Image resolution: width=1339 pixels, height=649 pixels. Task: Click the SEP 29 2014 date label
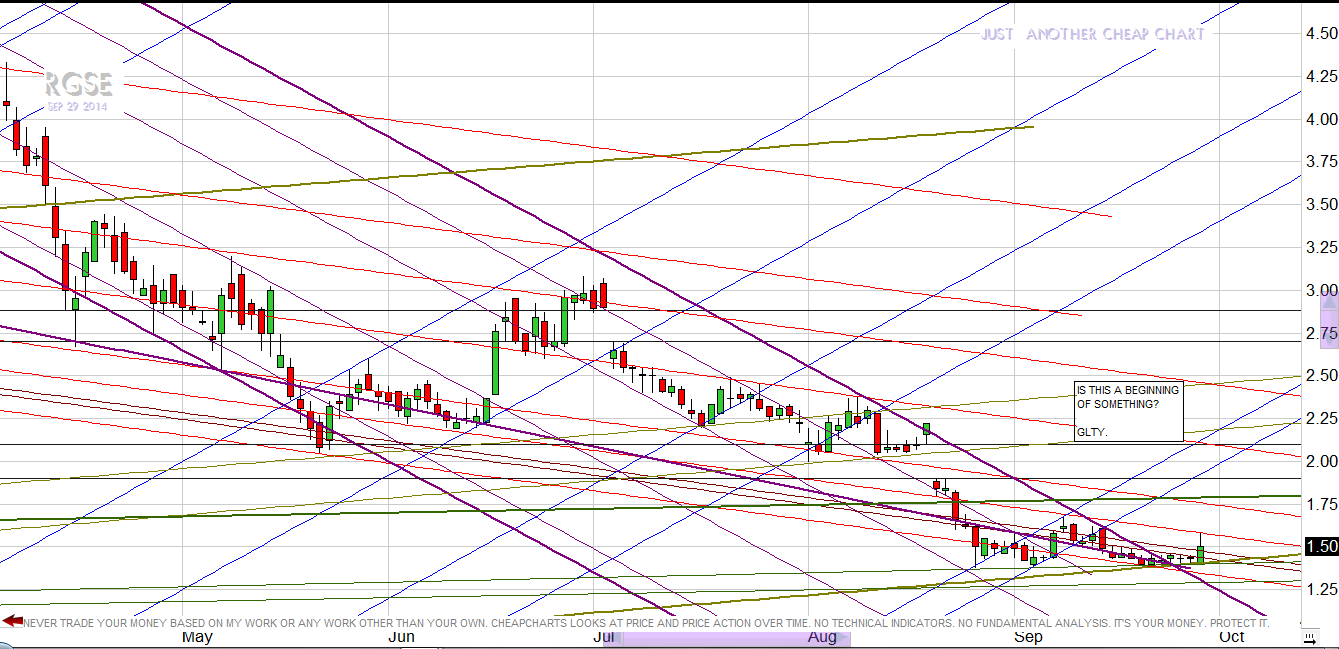[x=77, y=107]
